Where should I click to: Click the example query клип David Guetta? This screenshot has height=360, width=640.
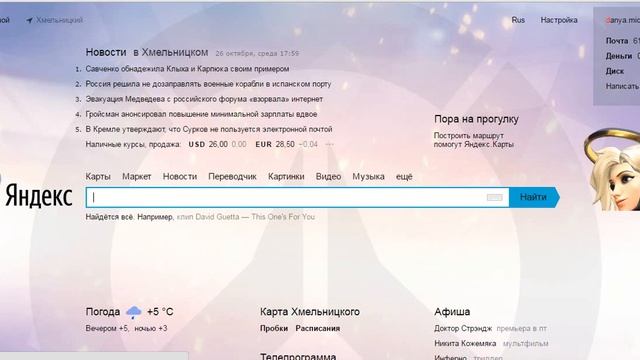click(x=246, y=217)
